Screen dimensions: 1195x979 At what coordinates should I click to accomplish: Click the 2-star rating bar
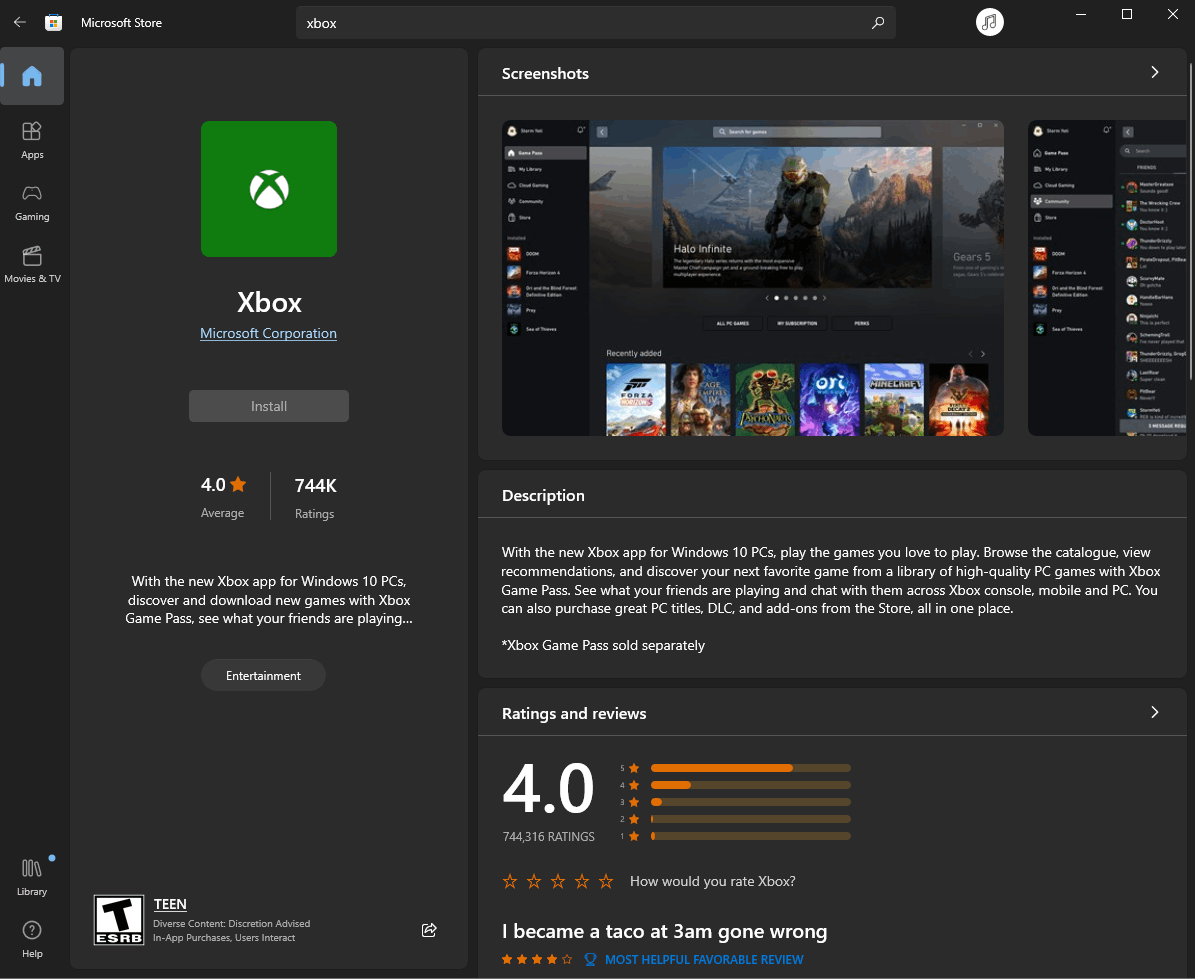coord(751,819)
